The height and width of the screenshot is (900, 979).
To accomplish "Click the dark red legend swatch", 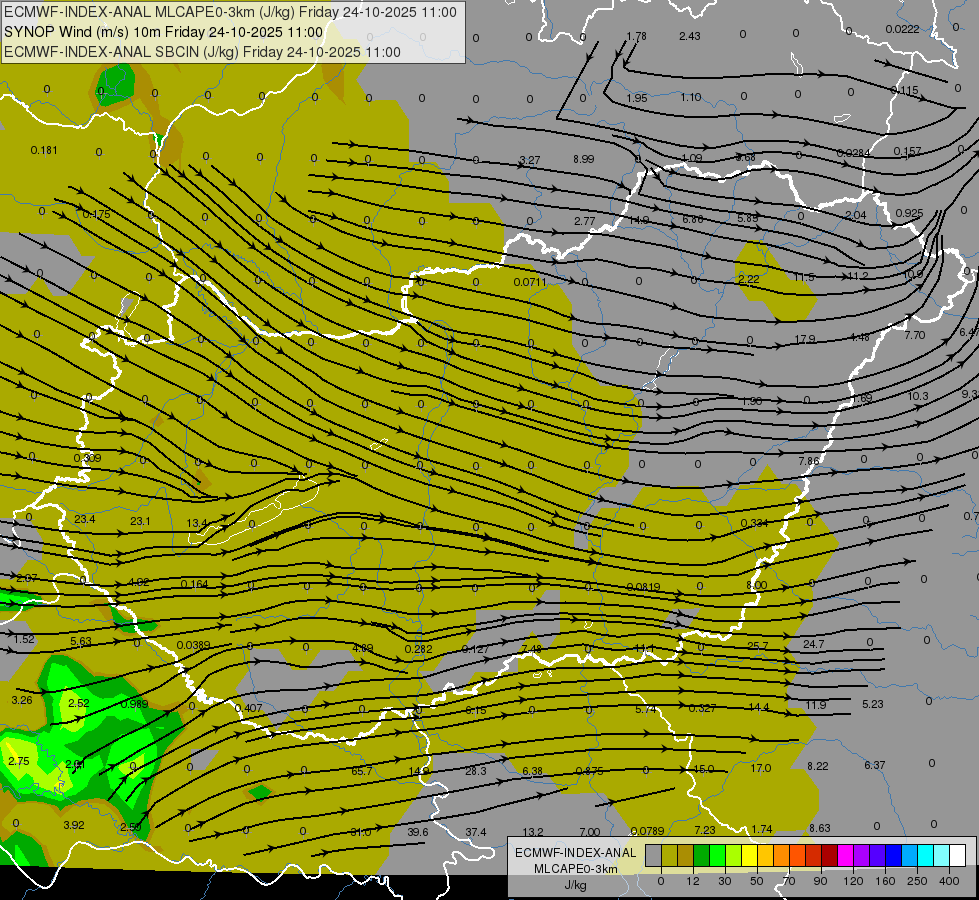I will (830, 855).
